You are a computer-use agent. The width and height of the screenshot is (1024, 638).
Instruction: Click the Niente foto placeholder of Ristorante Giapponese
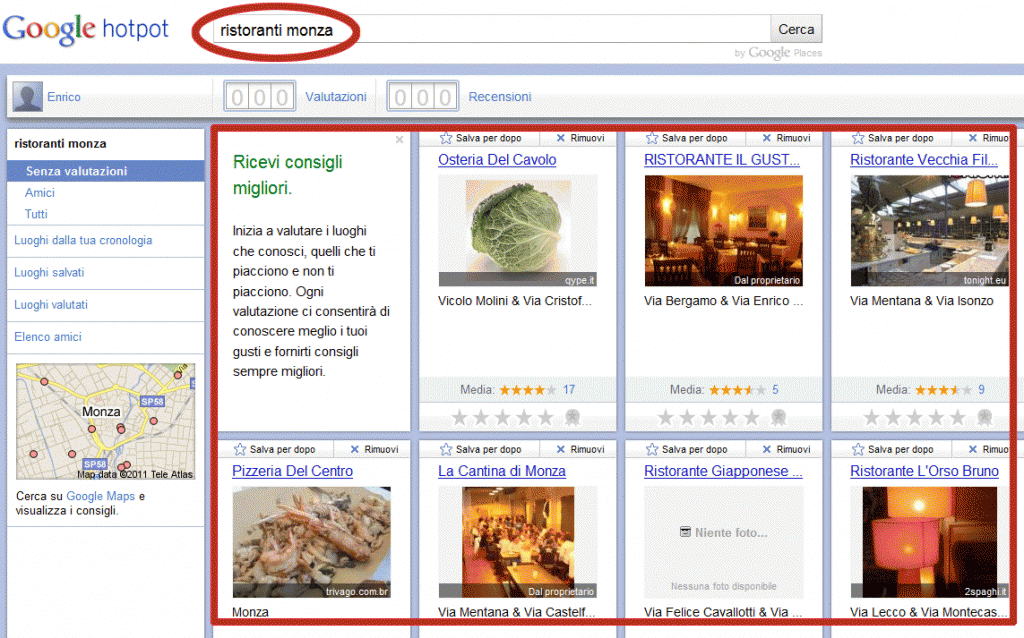coord(724,542)
